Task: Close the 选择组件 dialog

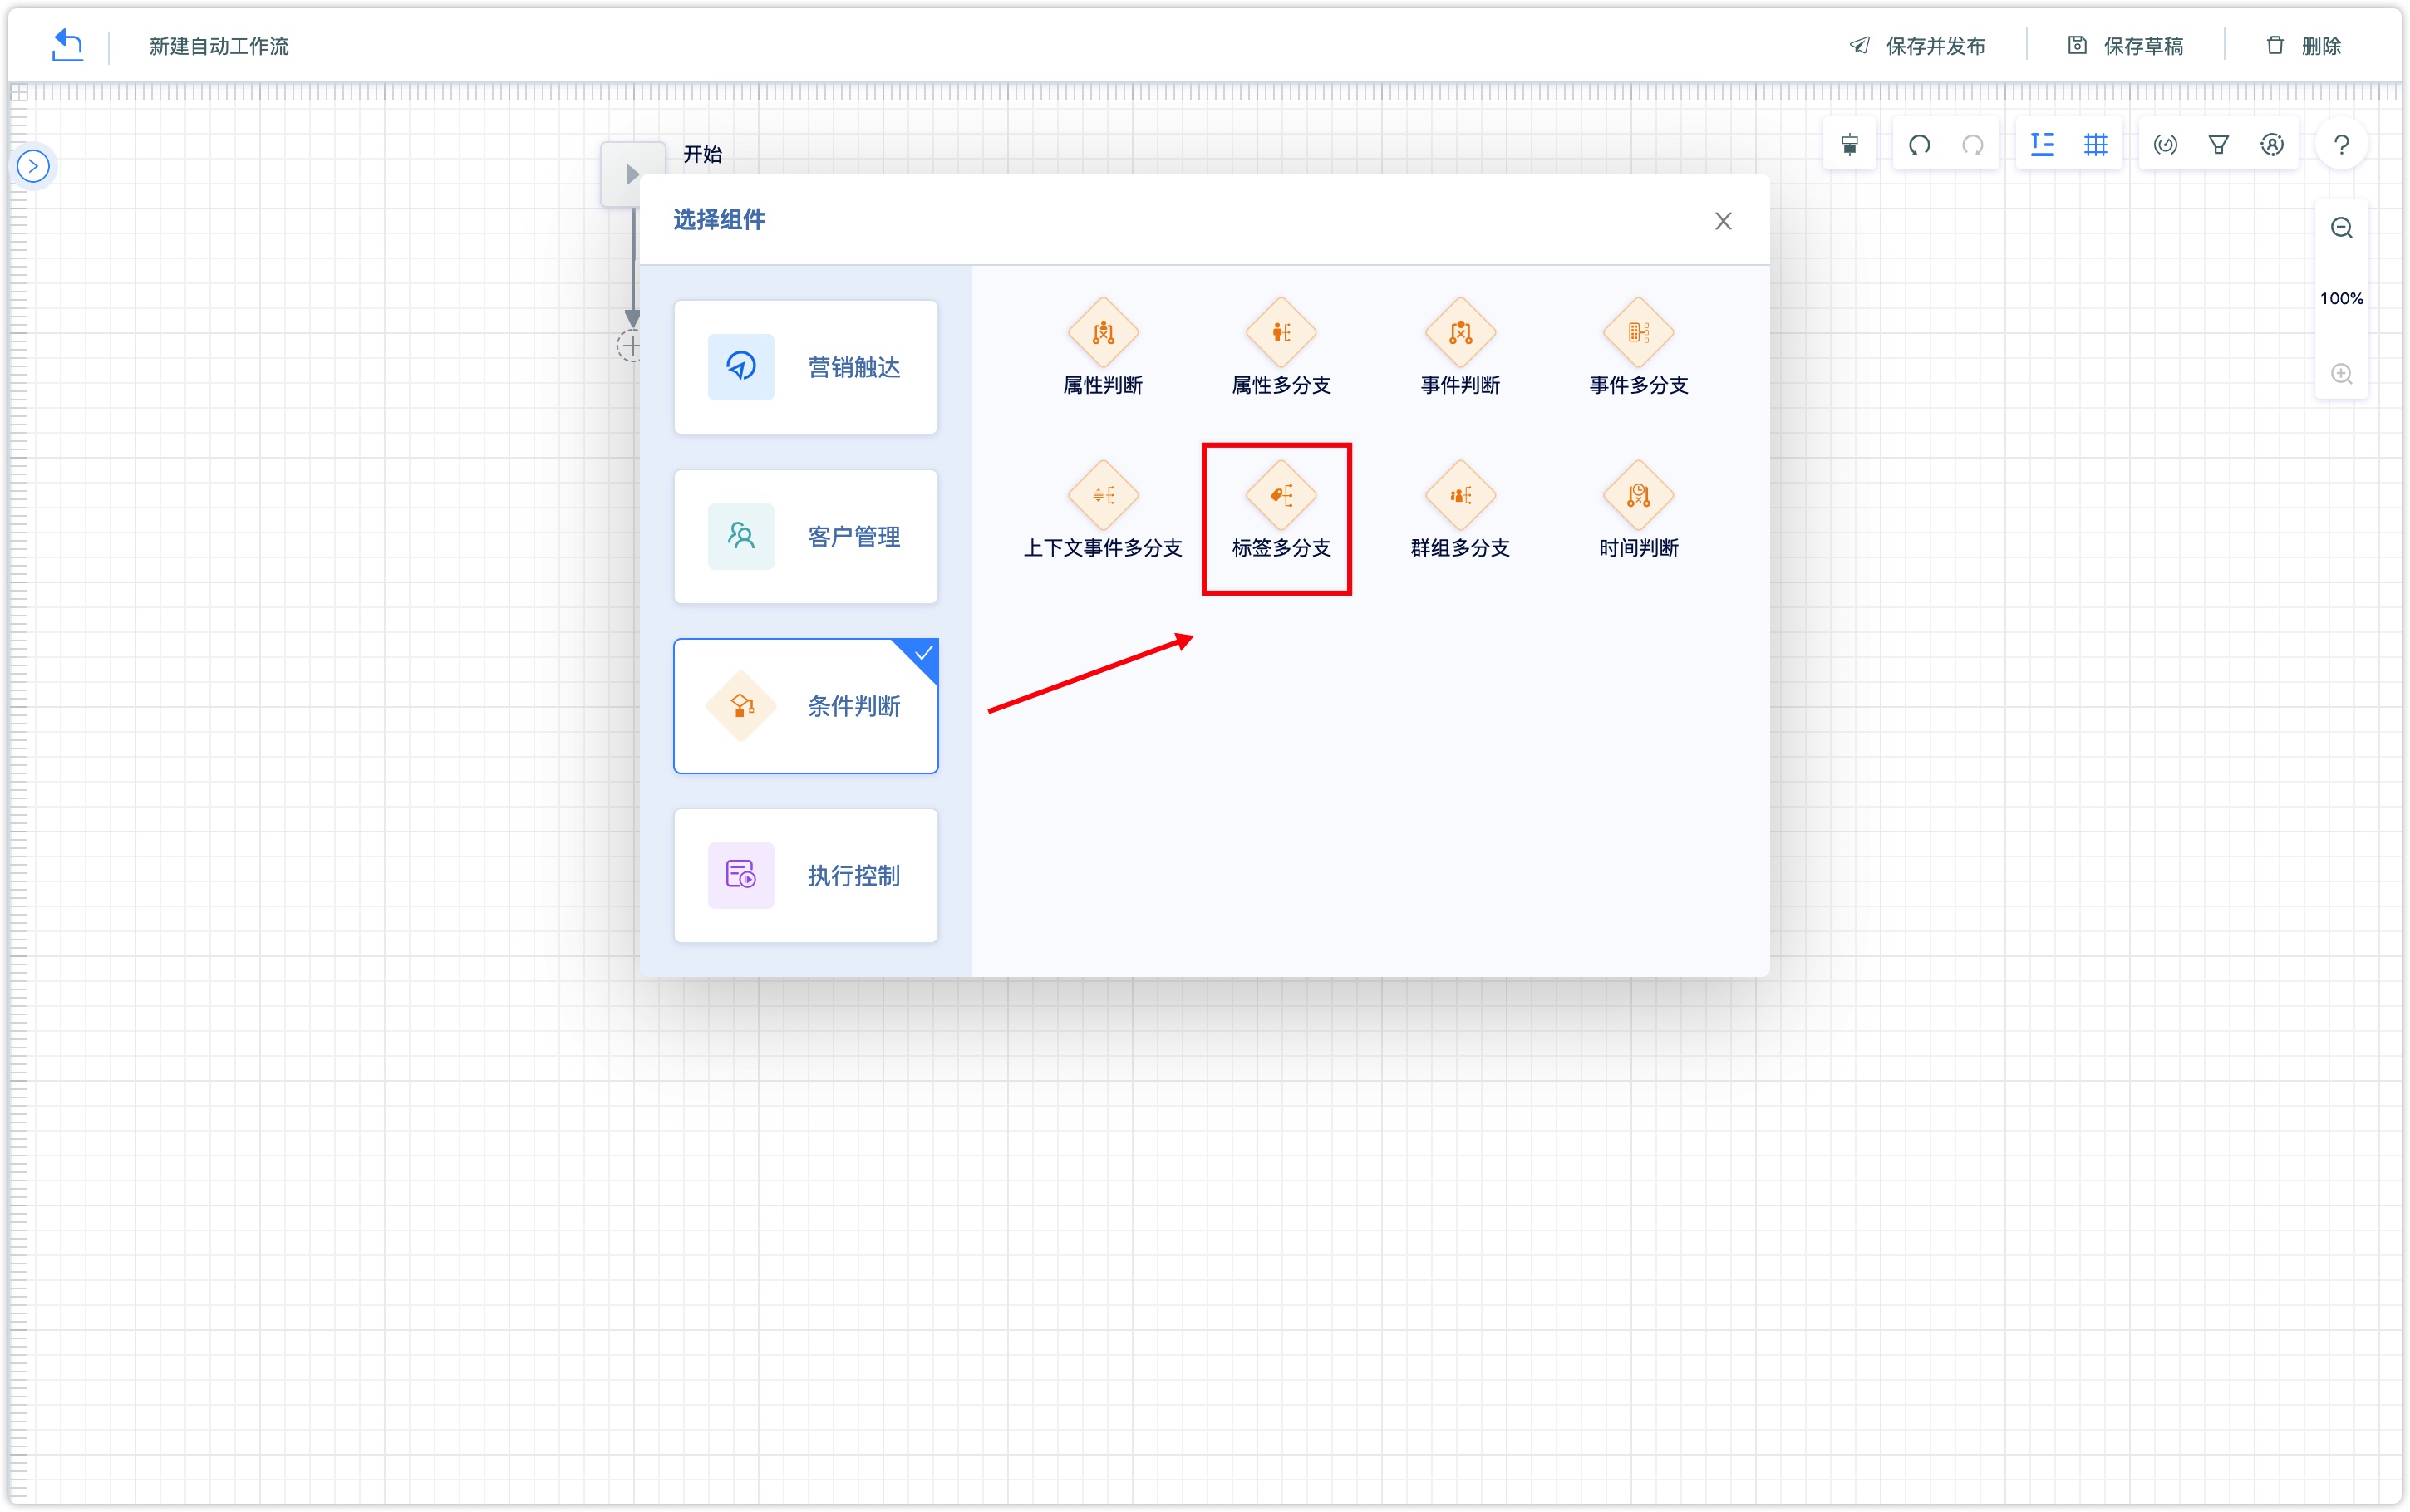Action: tap(1722, 221)
